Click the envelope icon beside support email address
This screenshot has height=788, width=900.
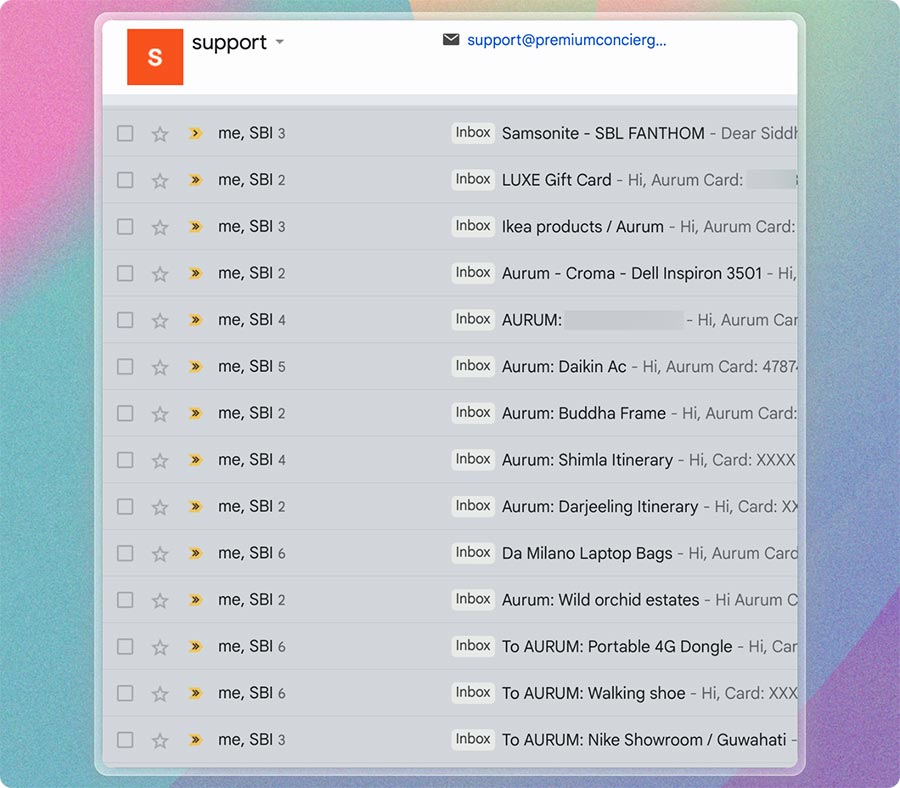click(451, 40)
